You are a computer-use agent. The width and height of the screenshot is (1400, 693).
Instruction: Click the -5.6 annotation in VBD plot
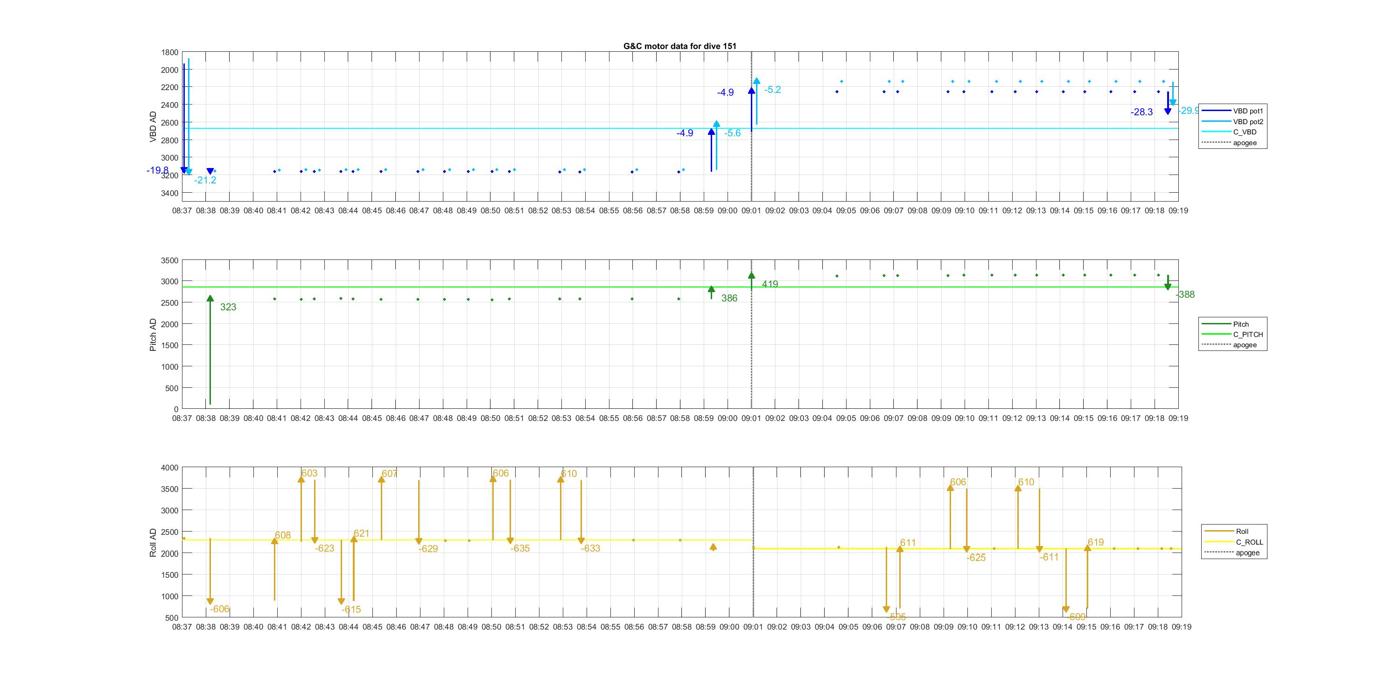click(733, 133)
